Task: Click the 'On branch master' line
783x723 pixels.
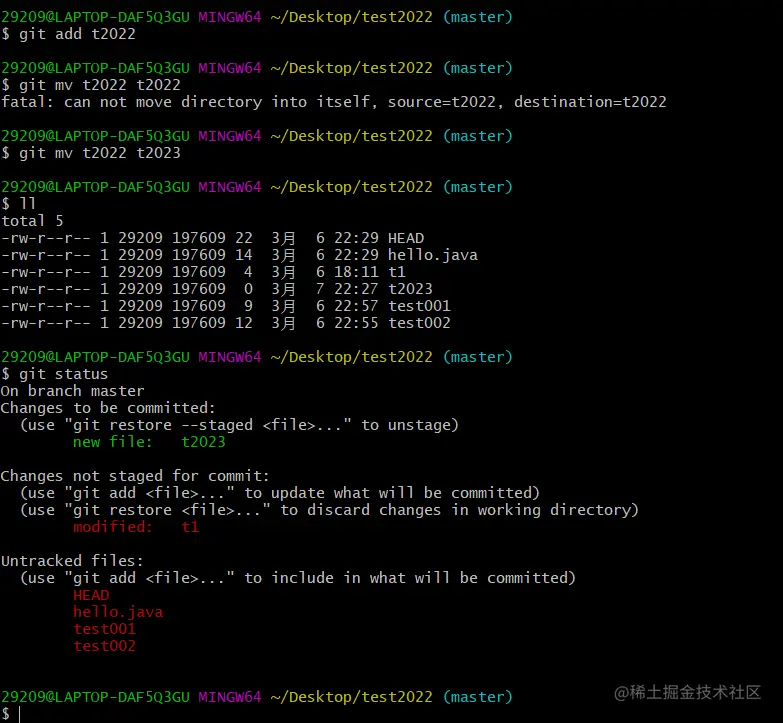Action: (x=72, y=391)
